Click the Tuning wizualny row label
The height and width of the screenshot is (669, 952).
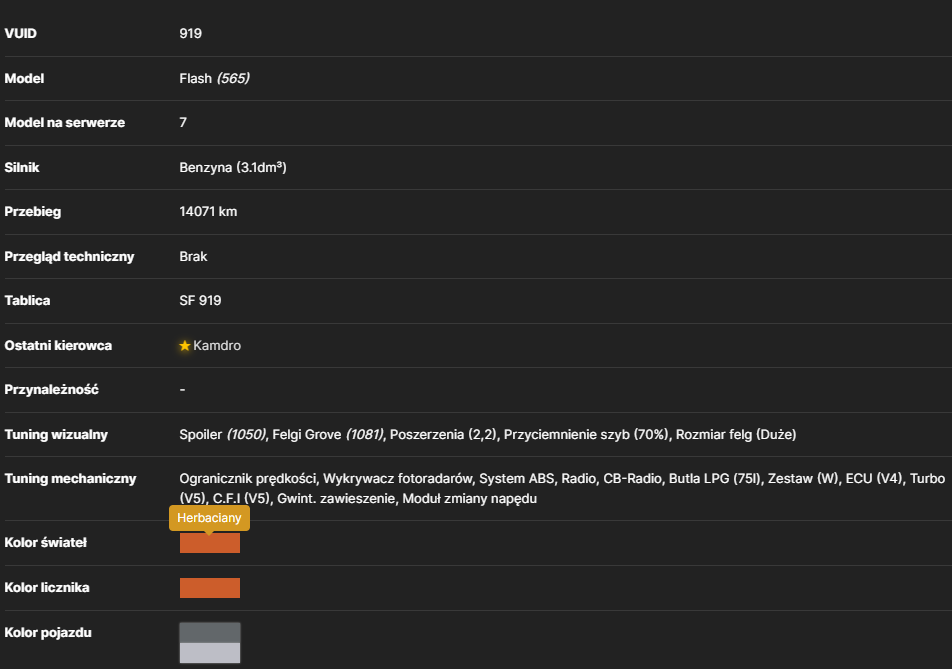[56, 435]
